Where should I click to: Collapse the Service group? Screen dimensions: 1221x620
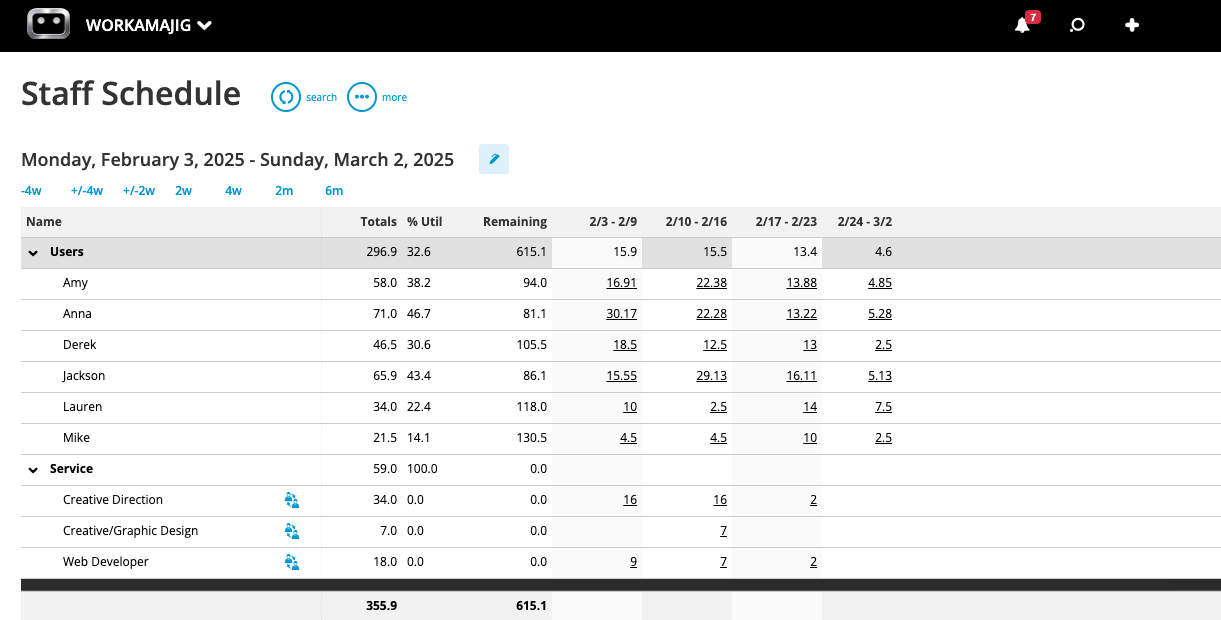[33, 469]
